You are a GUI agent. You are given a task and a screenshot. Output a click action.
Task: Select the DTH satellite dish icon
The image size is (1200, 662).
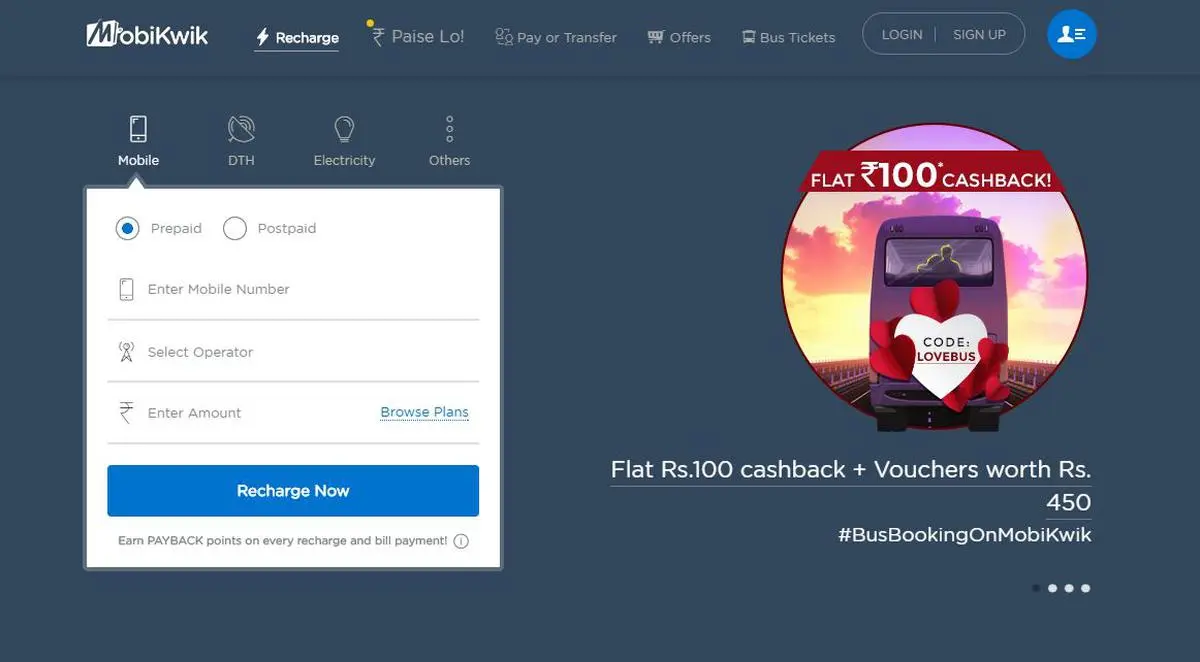point(241,128)
